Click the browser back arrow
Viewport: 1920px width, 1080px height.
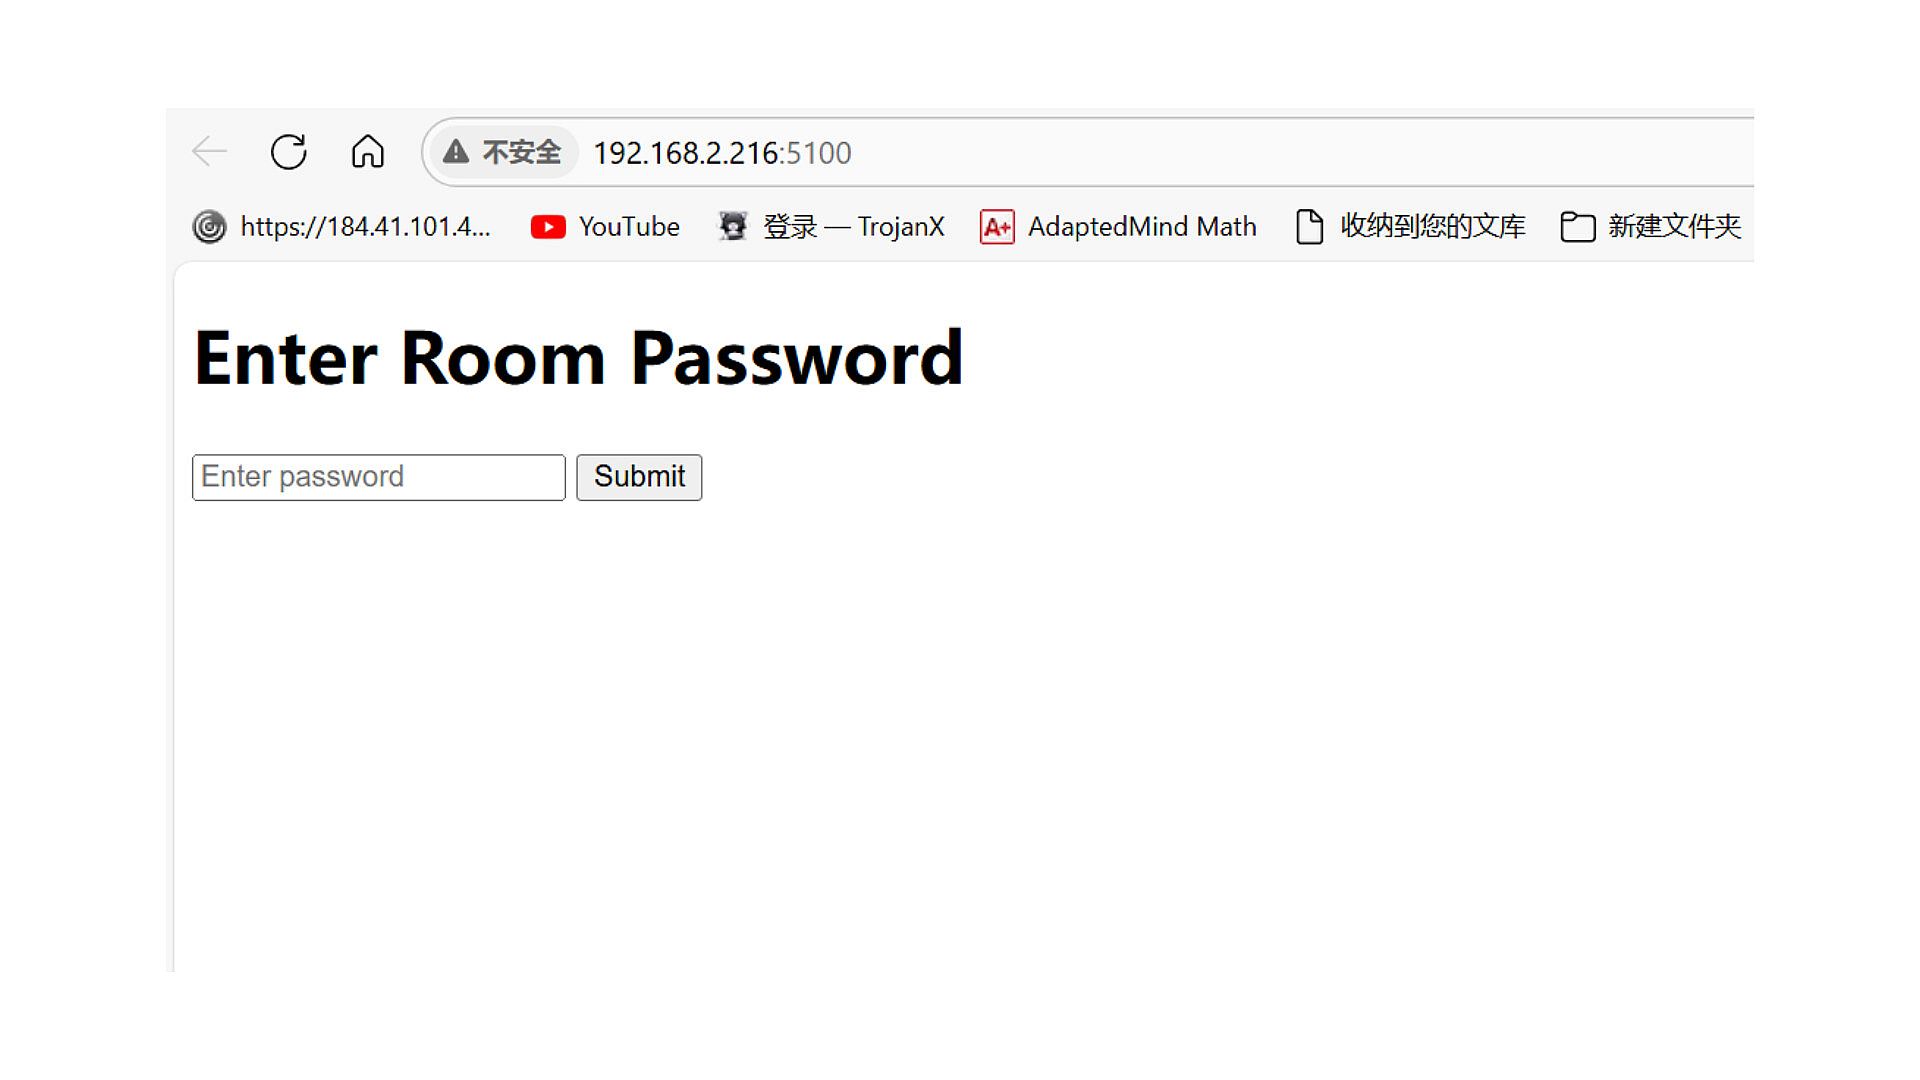pyautogui.click(x=210, y=152)
